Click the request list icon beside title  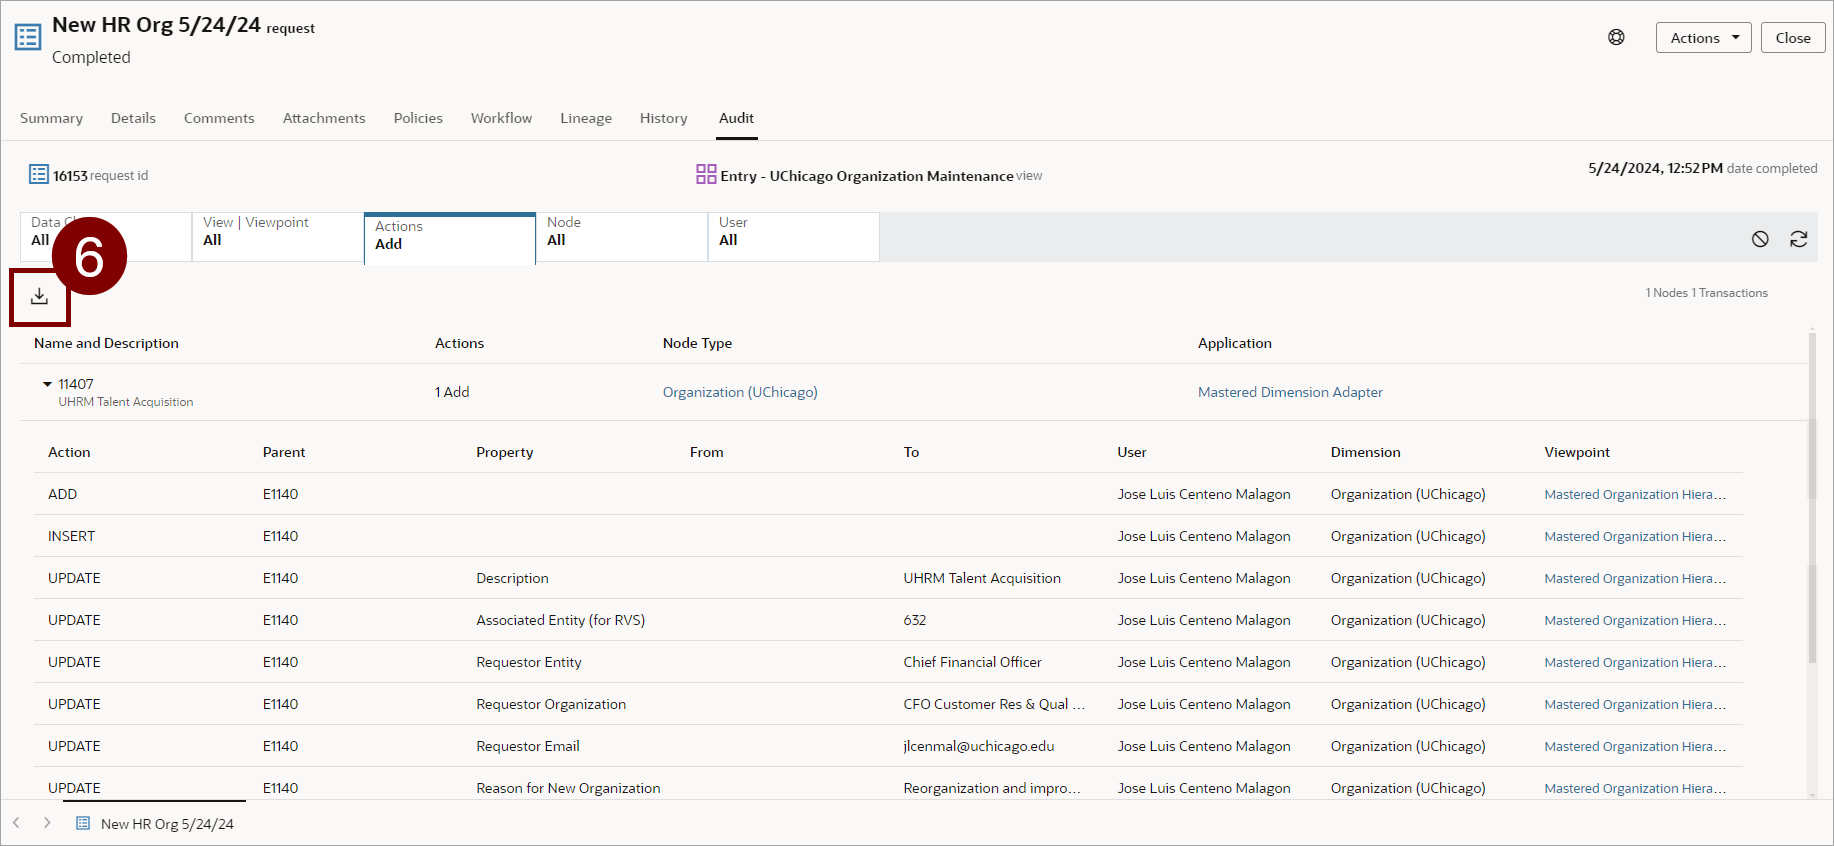tap(28, 38)
